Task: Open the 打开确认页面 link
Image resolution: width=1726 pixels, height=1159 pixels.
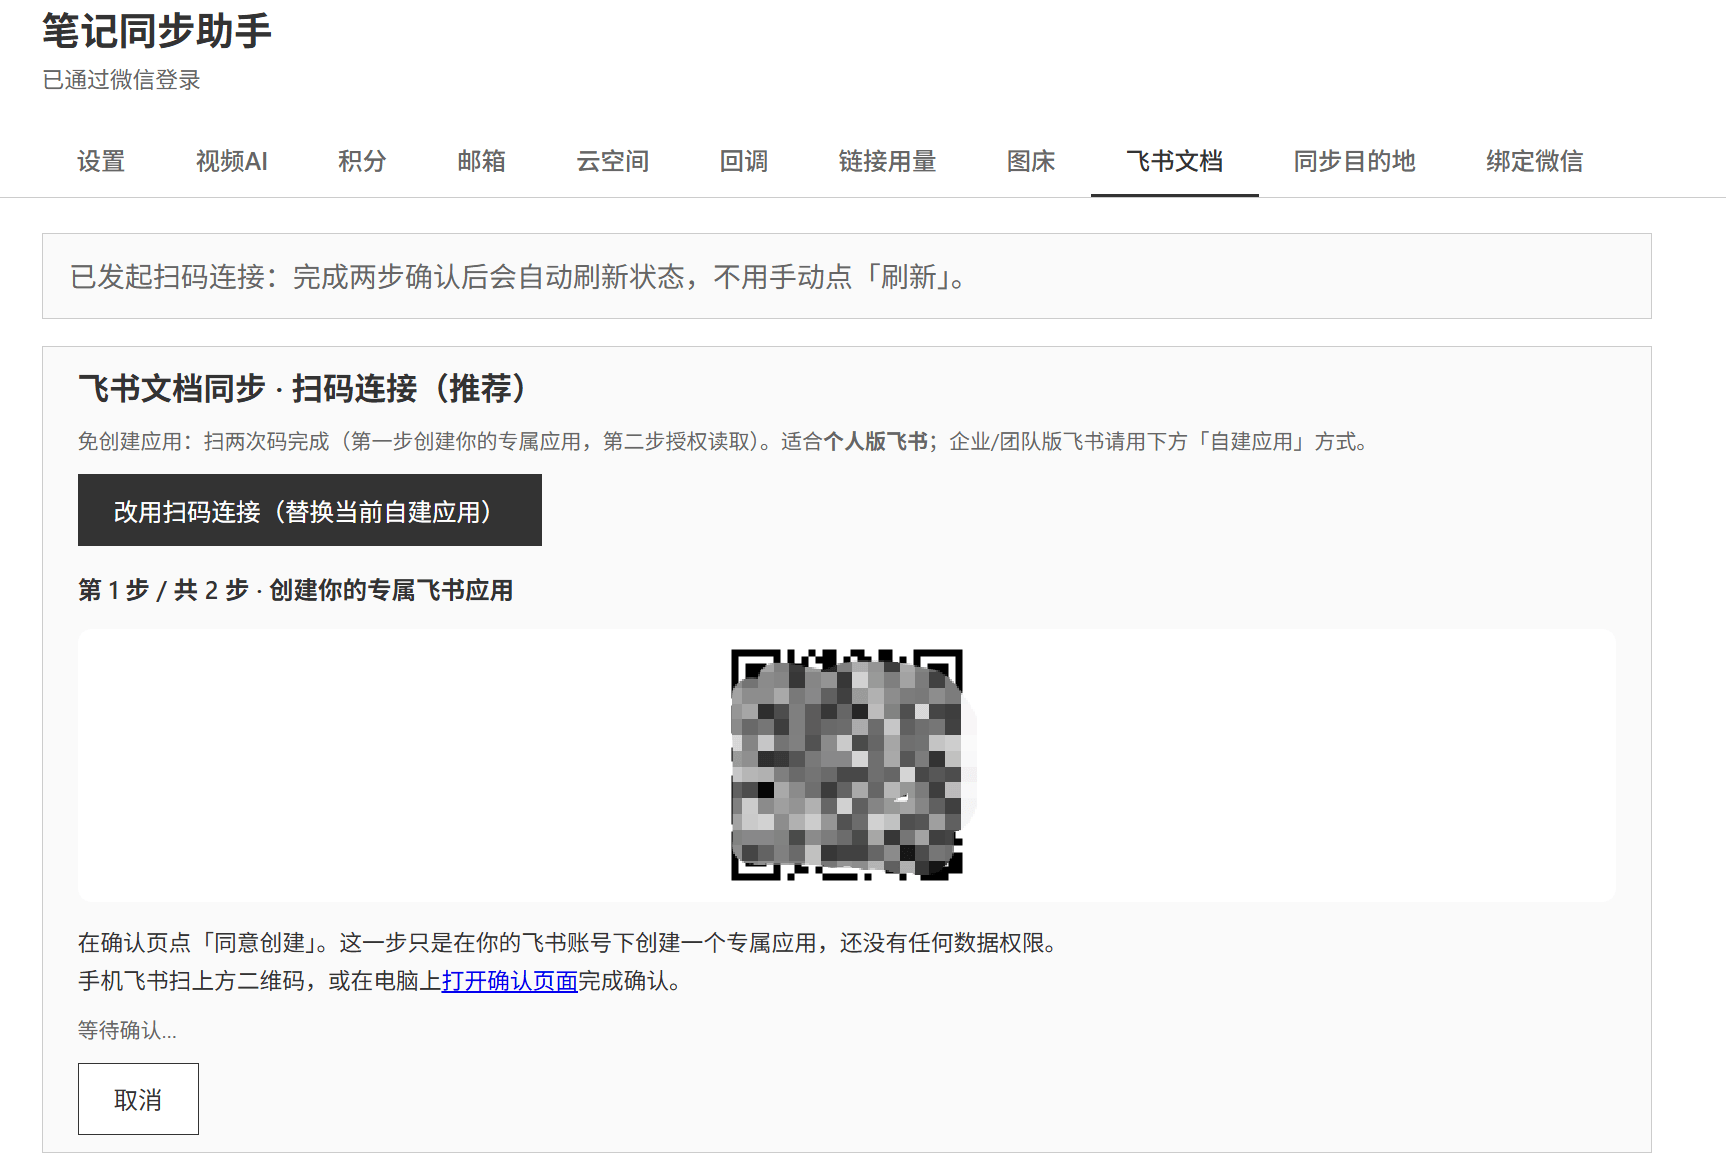Action: (x=510, y=981)
